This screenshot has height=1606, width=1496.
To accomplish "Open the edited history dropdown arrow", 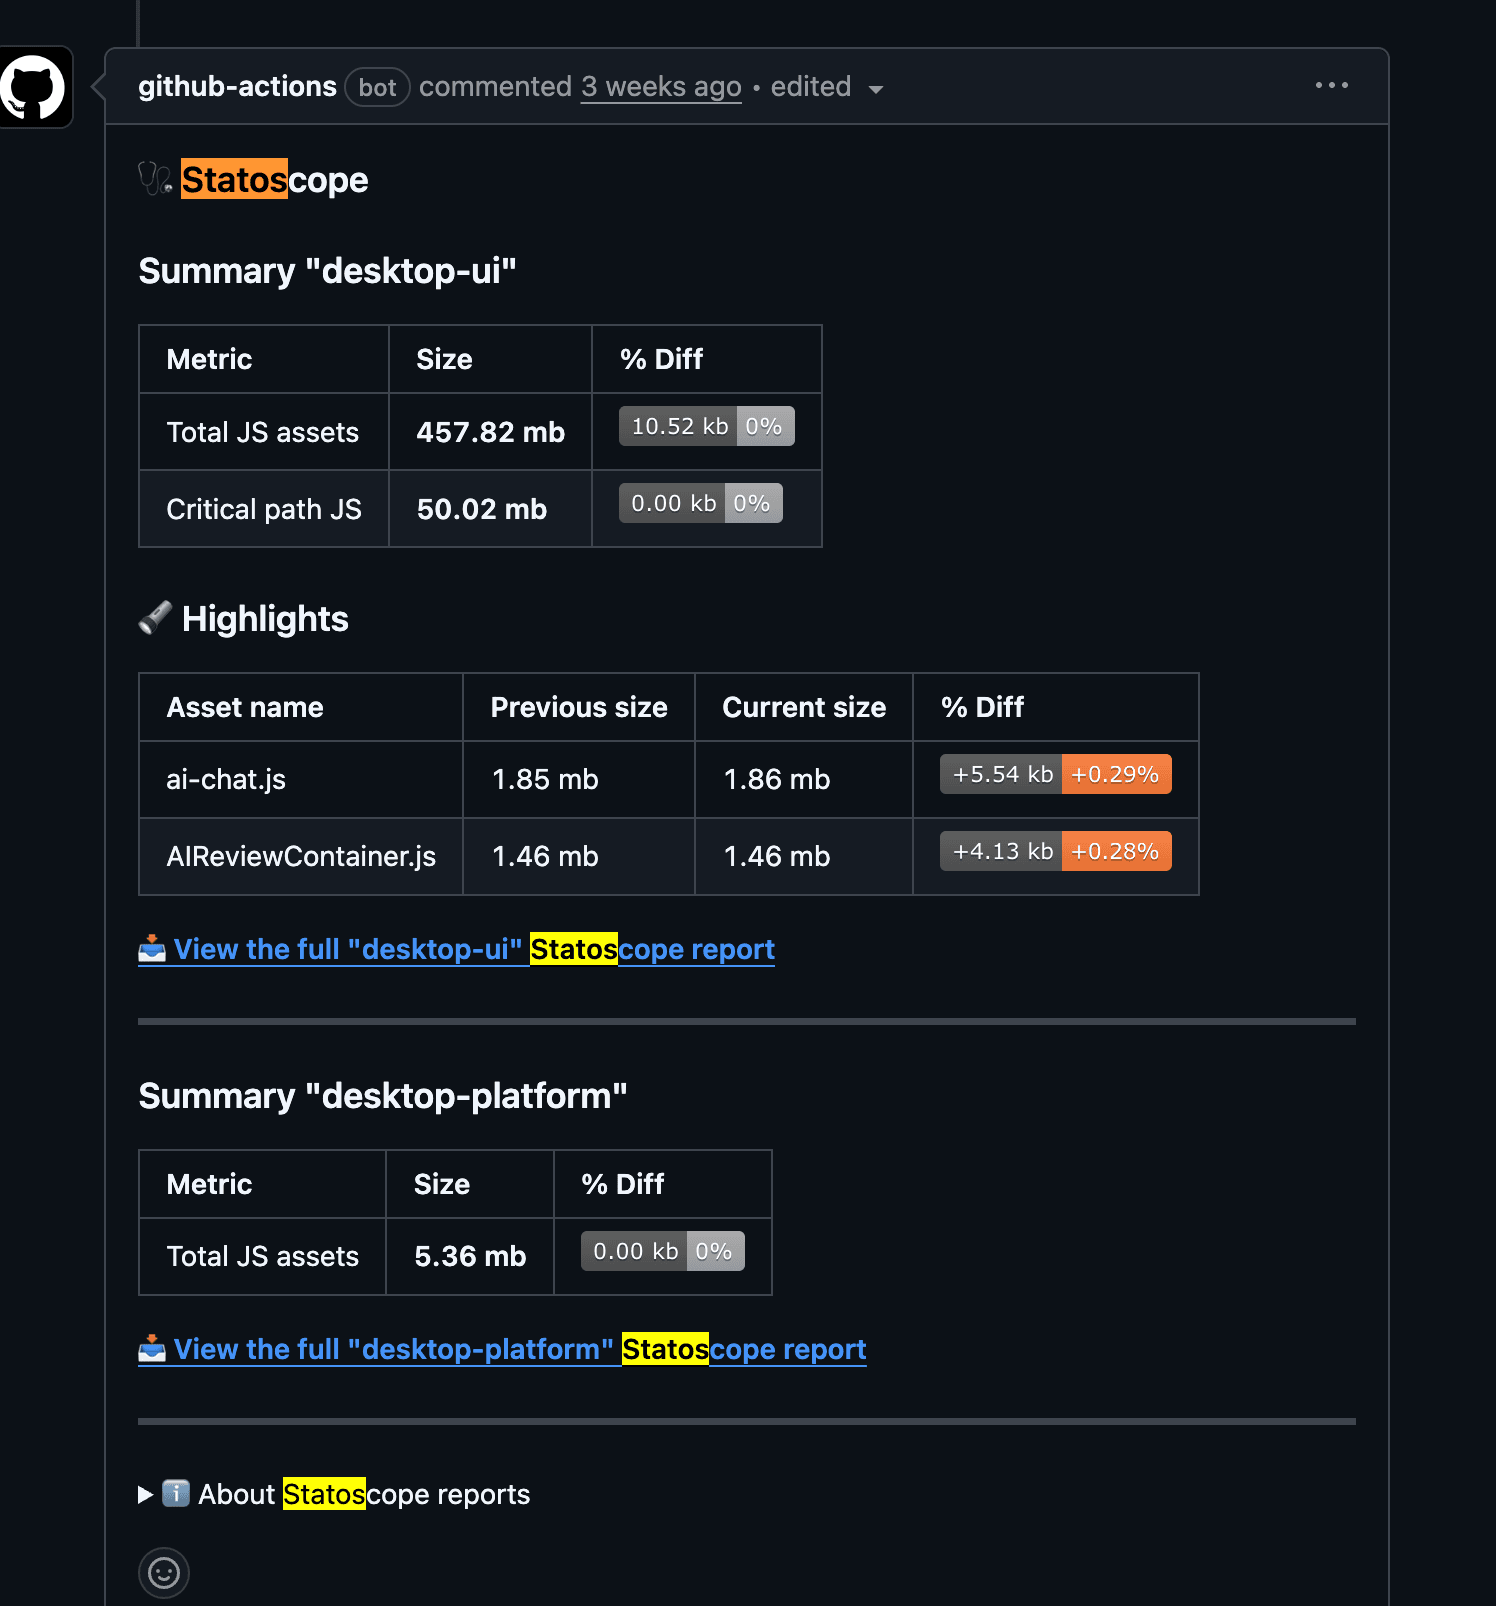I will [876, 89].
